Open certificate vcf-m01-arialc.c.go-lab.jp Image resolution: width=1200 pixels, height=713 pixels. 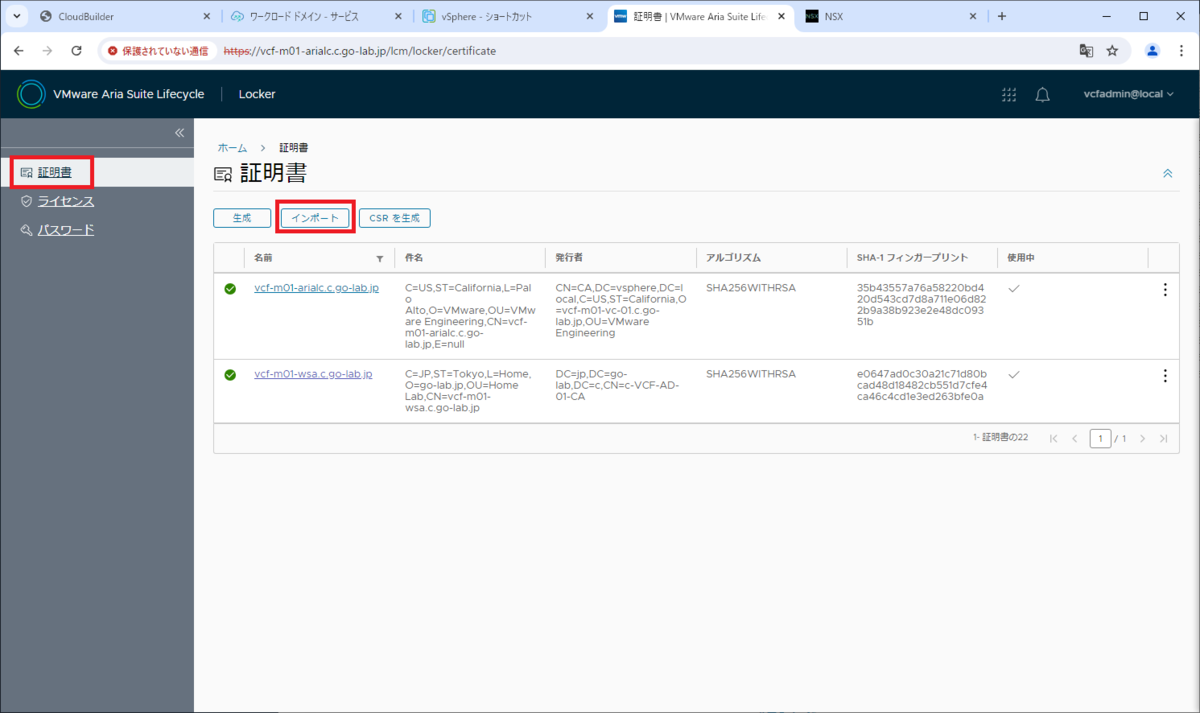(316, 288)
